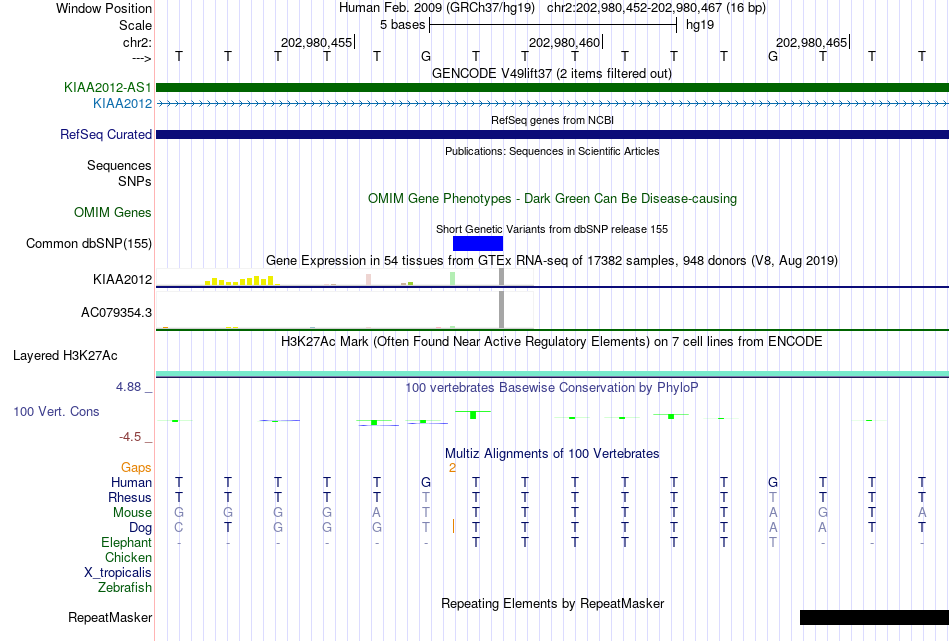Screen dimensions: 950x641
Task: Click the Gaps row label
Action: pos(136,468)
